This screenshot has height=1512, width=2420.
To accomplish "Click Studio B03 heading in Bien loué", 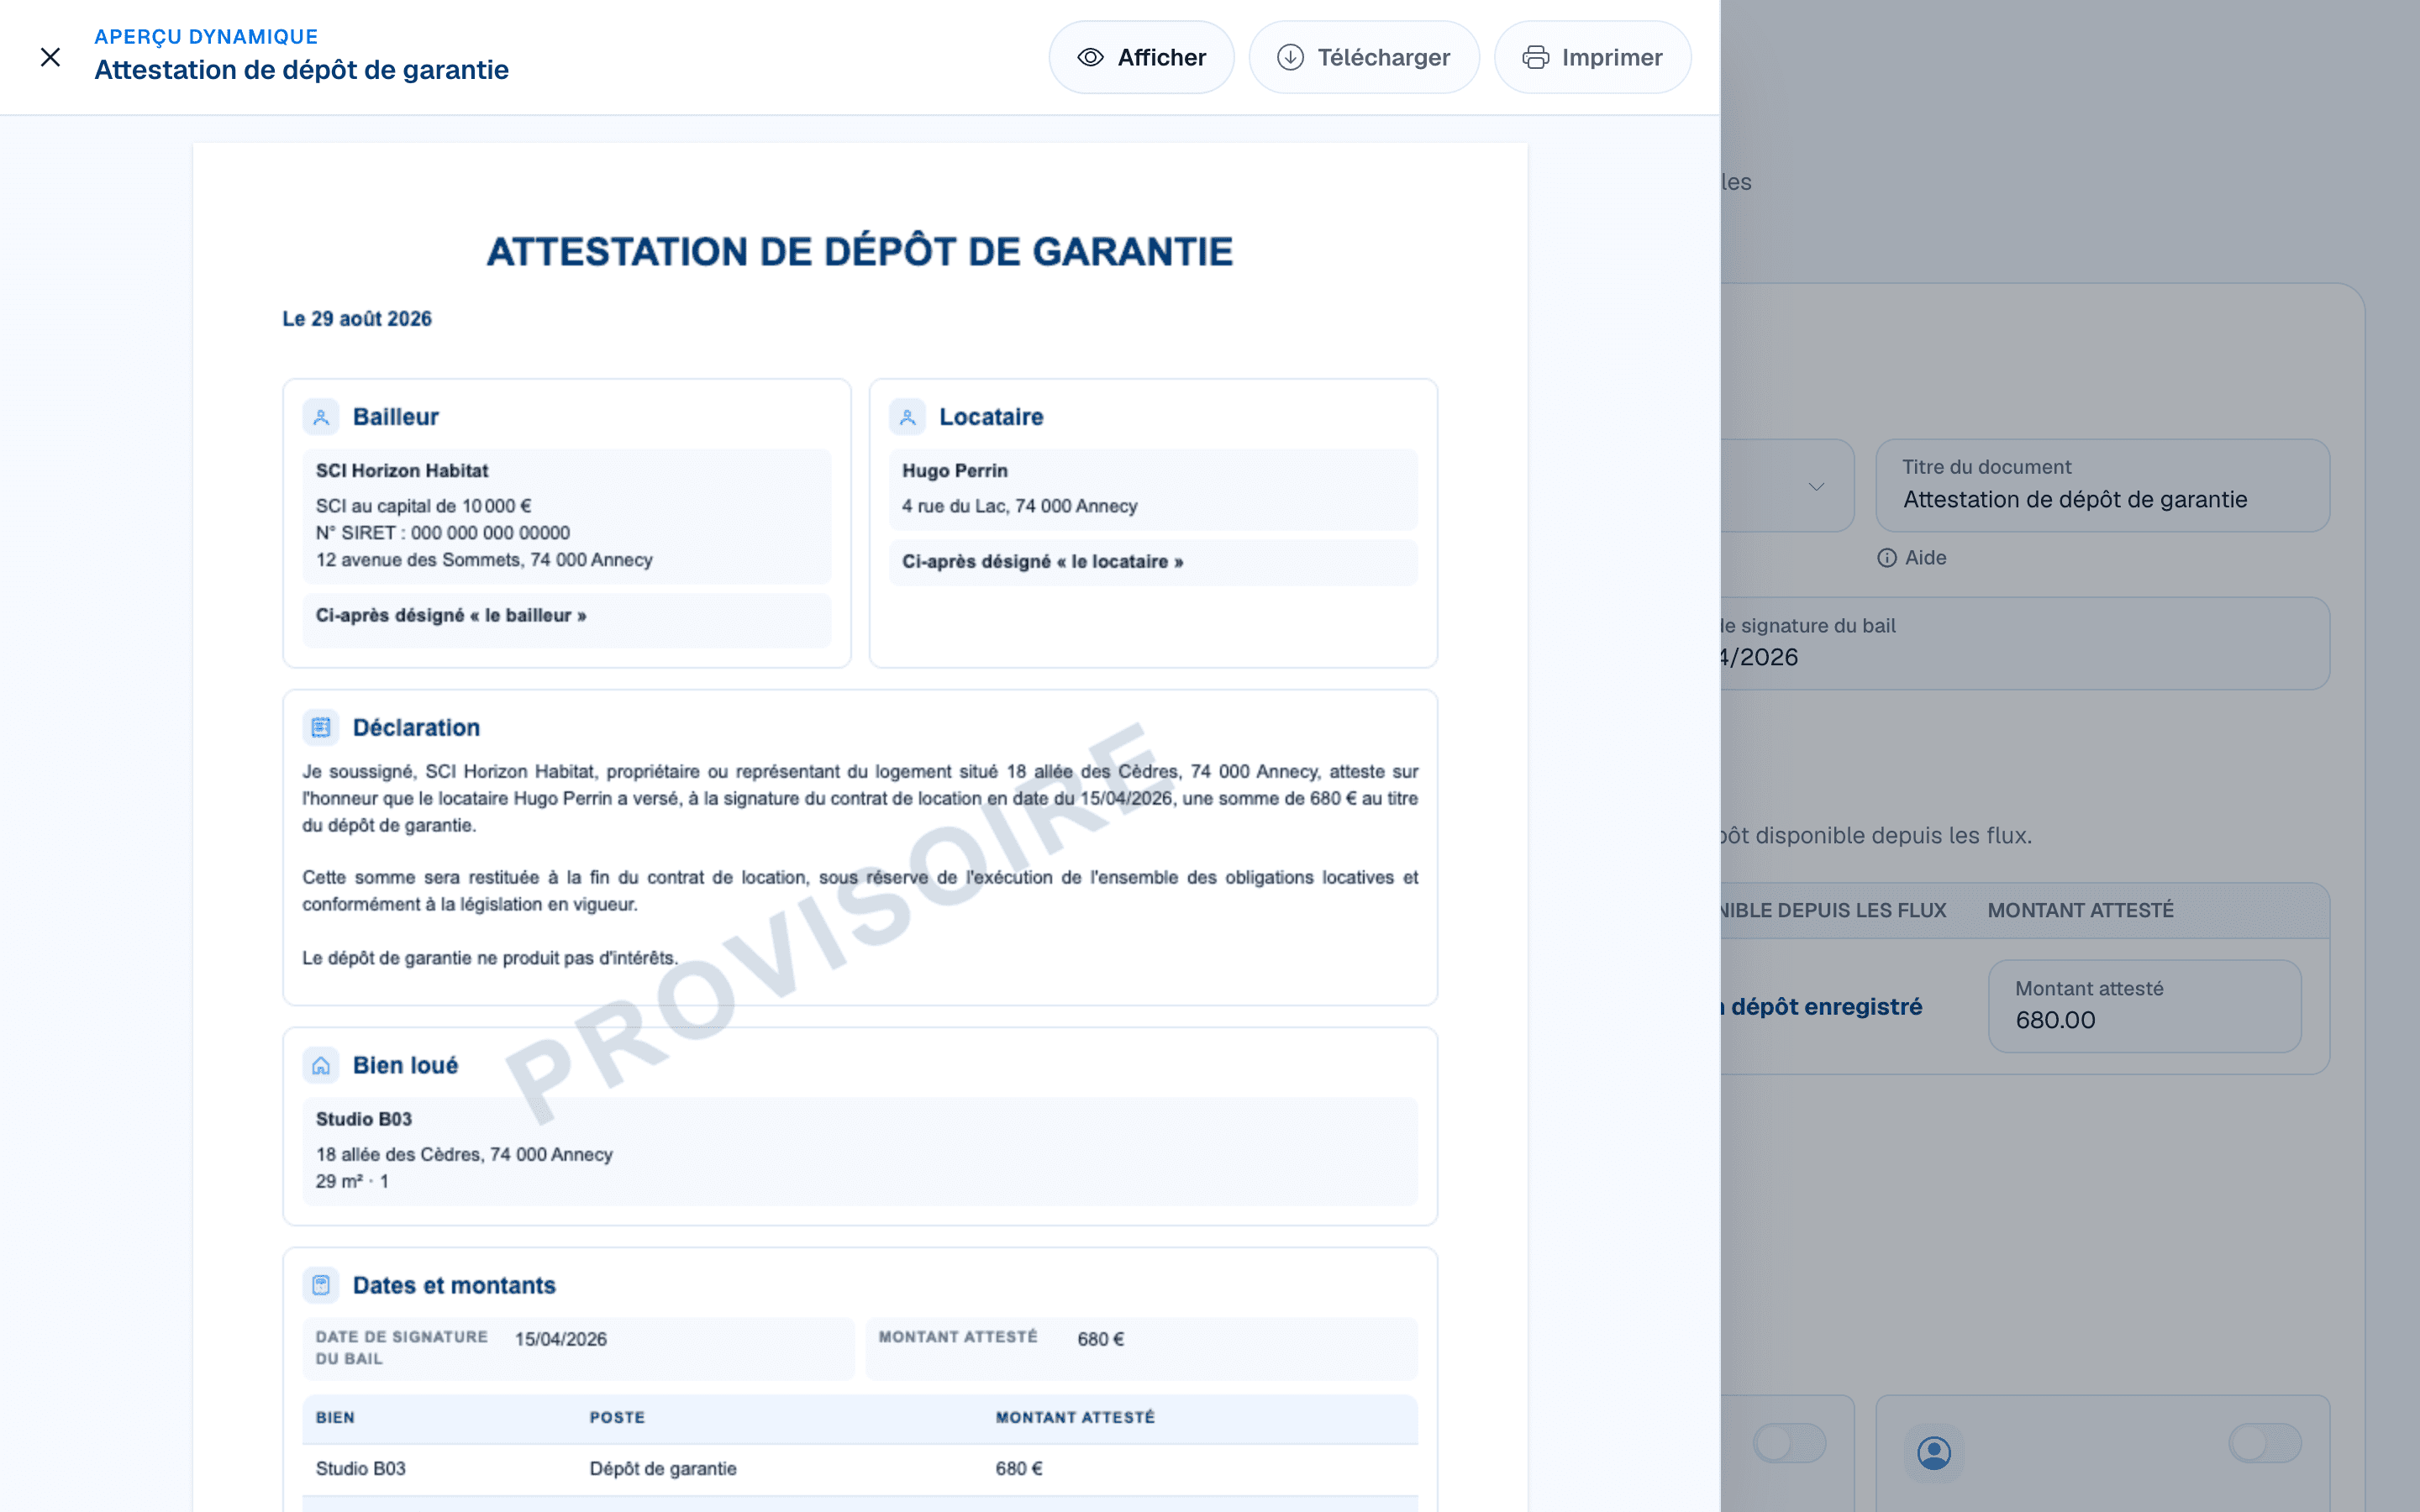I will point(364,1119).
